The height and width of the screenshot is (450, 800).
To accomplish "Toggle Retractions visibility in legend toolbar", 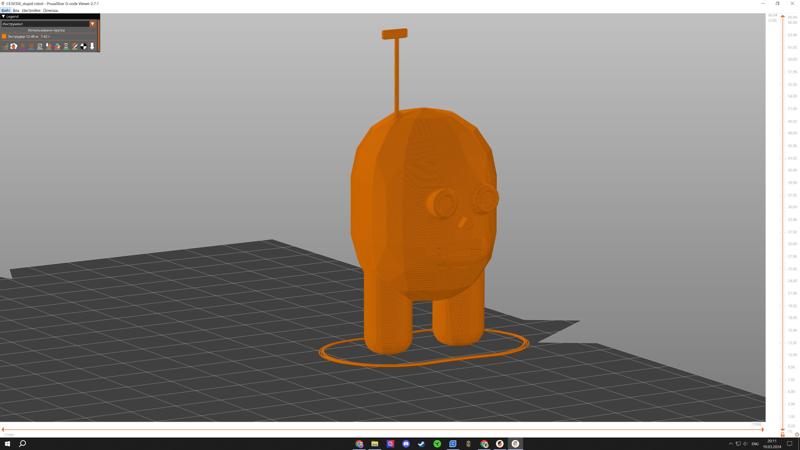I will point(22,46).
